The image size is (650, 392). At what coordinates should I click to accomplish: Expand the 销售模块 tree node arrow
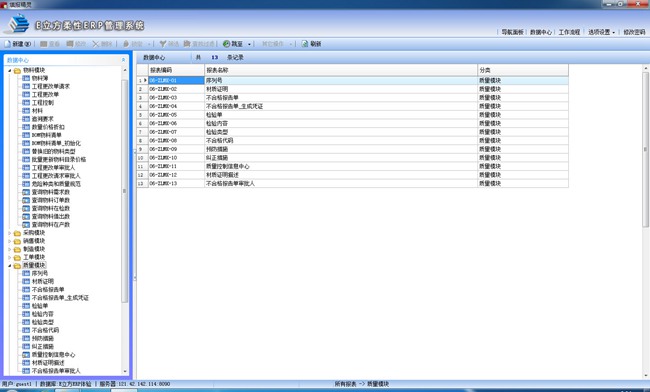[x=10, y=241]
